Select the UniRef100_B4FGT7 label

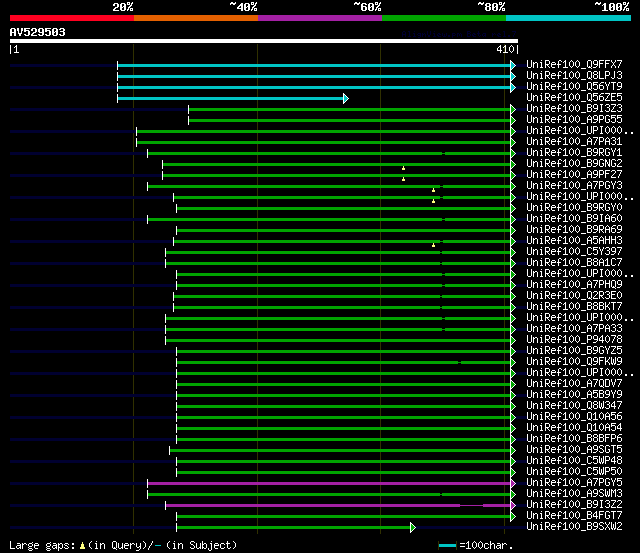pyautogui.click(x=574, y=516)
